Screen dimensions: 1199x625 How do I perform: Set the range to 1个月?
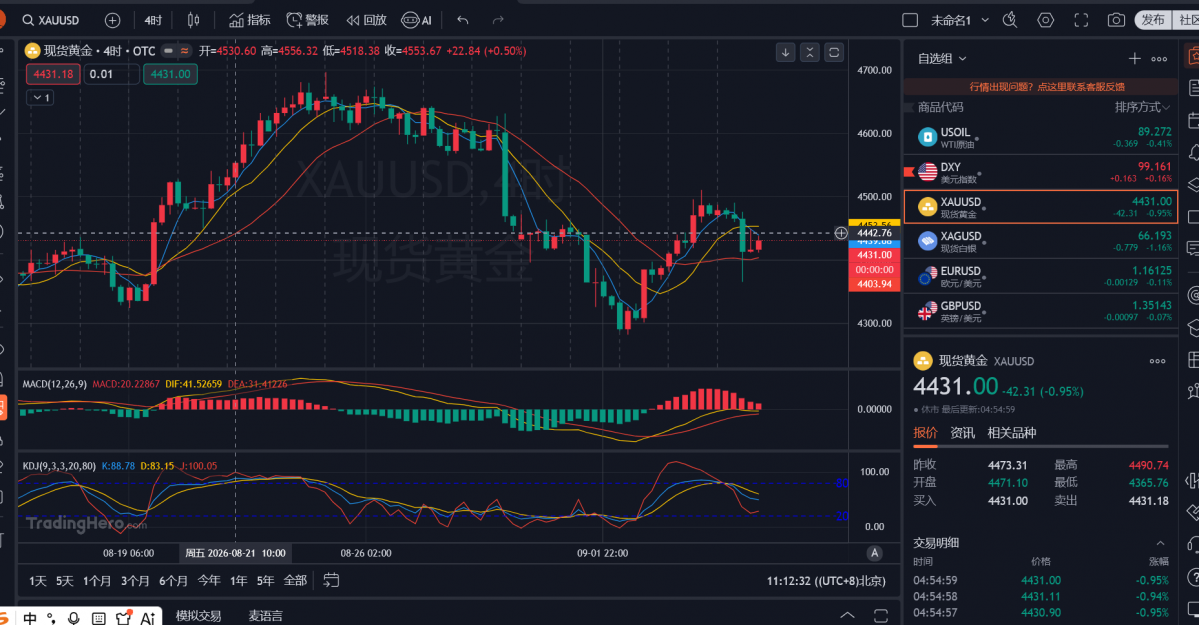click(x=97, y=581)
